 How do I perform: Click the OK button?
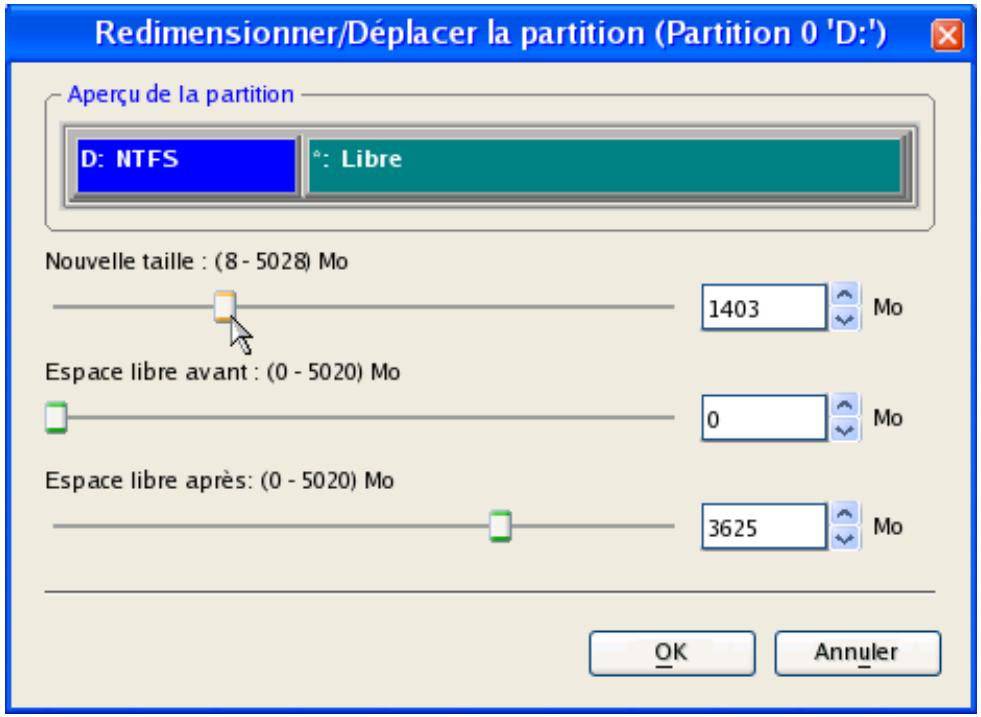[x=672, y=653]
